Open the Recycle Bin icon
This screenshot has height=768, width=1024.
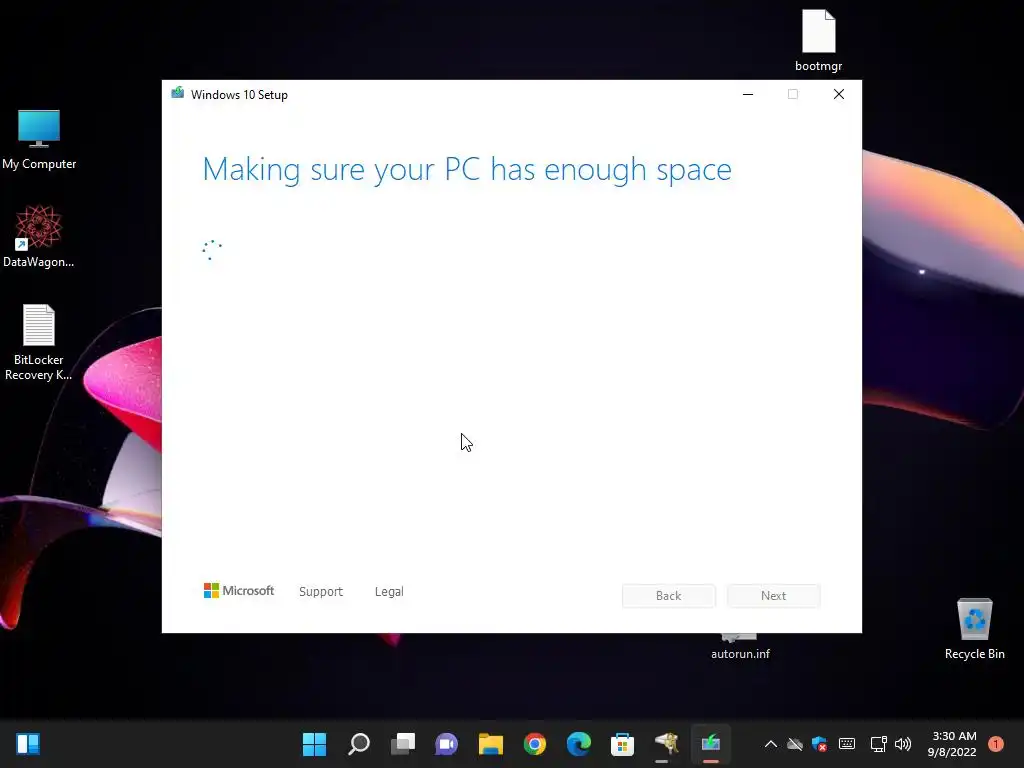pyautogui.click(x=974, y=628)
